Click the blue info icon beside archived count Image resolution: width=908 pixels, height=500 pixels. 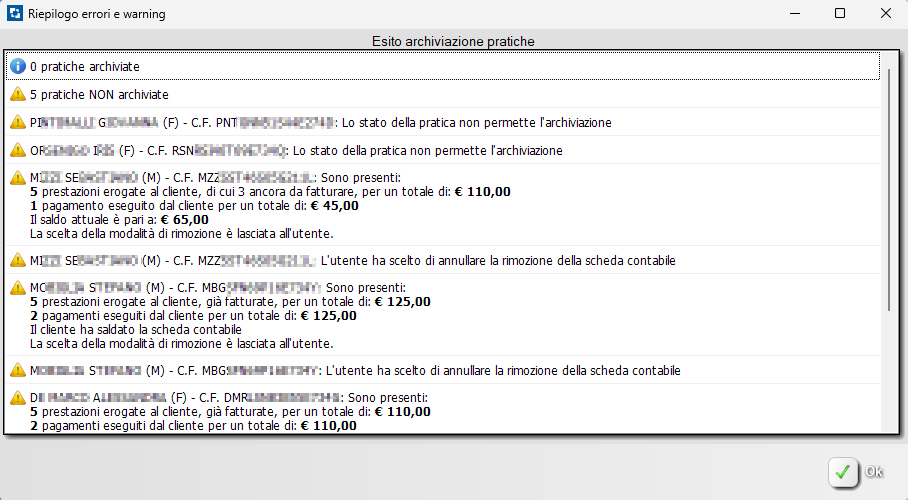tap(17, 66)
